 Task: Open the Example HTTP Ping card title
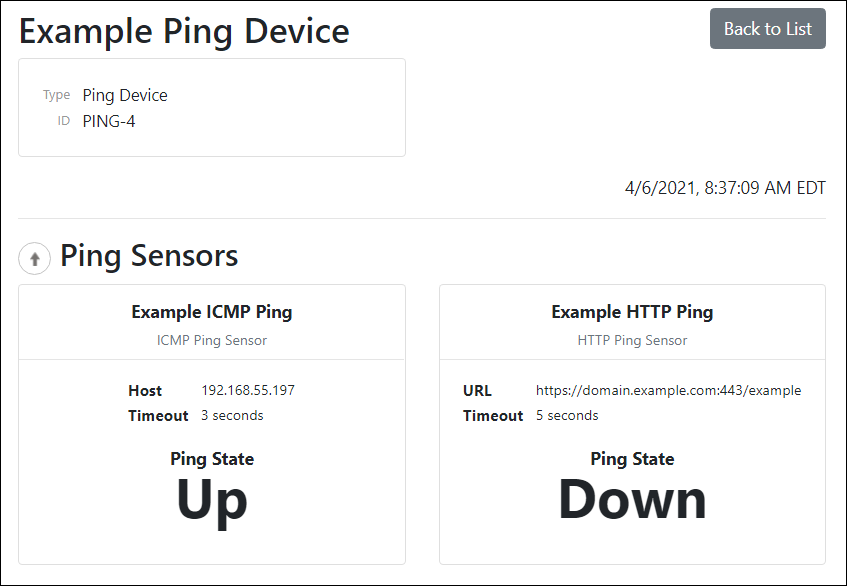click(632, 312)
